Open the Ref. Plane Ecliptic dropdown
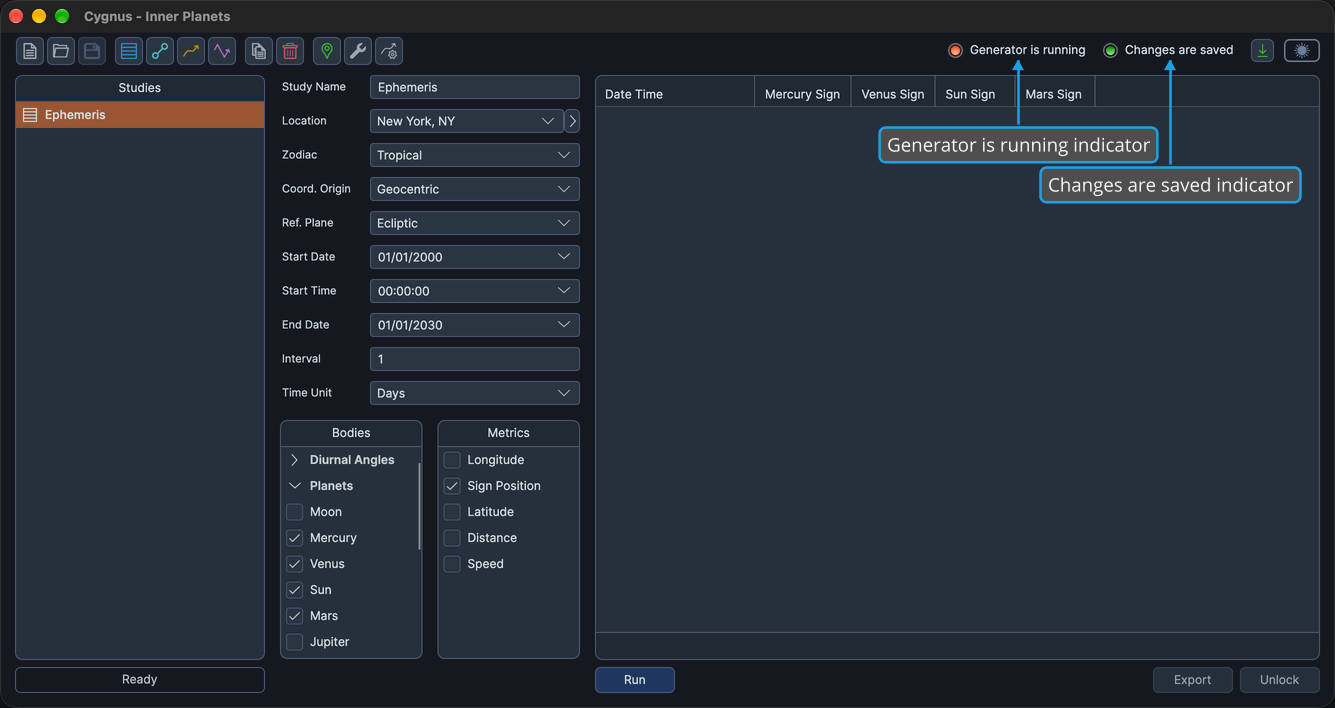The height and width of the screenshot is (708, 1335). [x=475, y=223]
